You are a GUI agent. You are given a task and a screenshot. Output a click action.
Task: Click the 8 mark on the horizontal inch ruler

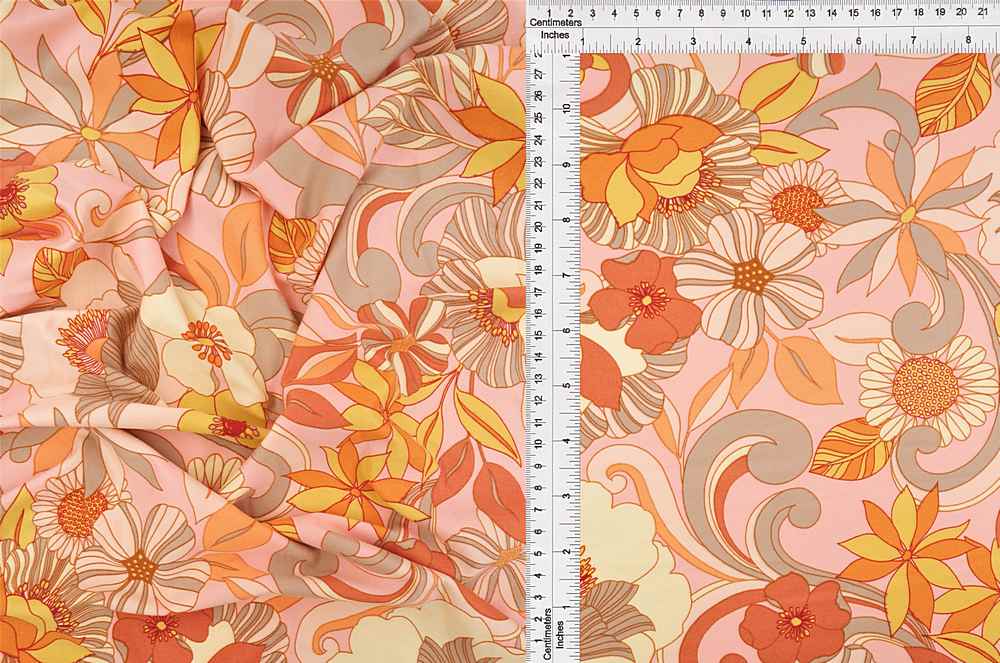point(968,41)
